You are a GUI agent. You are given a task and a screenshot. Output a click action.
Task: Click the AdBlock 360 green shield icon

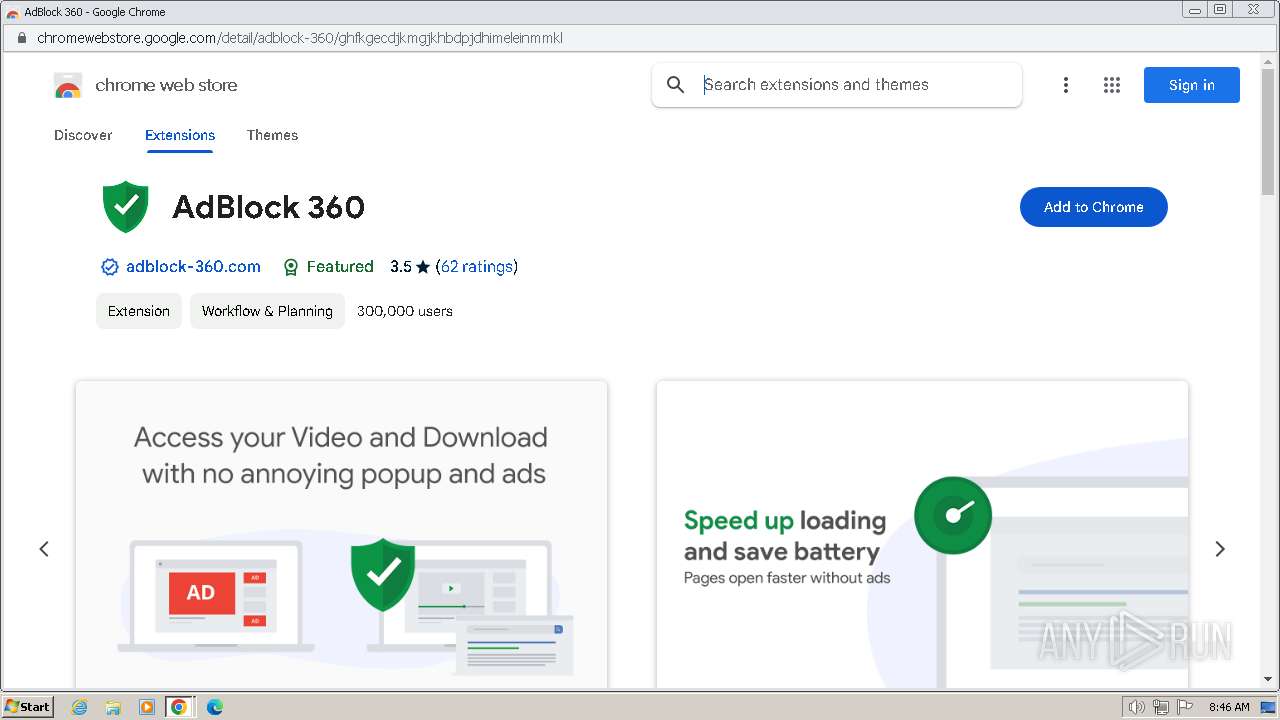[x=126, y=207]
